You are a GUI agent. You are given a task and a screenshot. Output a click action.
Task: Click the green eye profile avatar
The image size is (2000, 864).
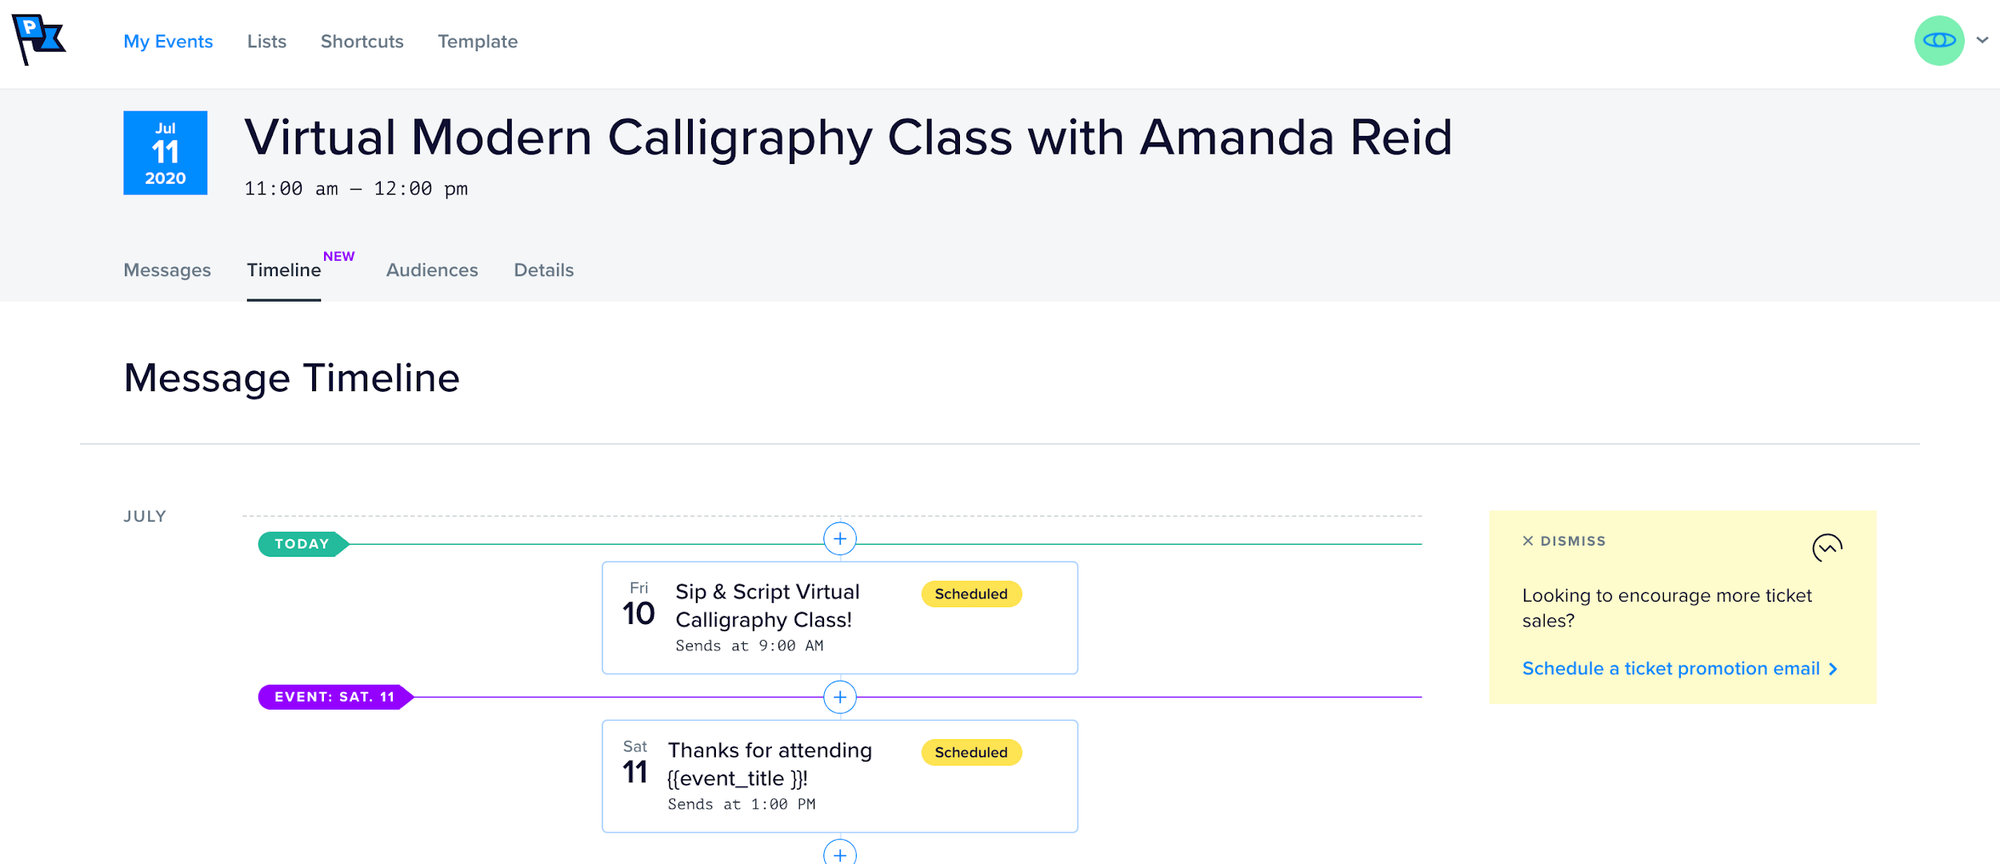tap(1938, 41)
